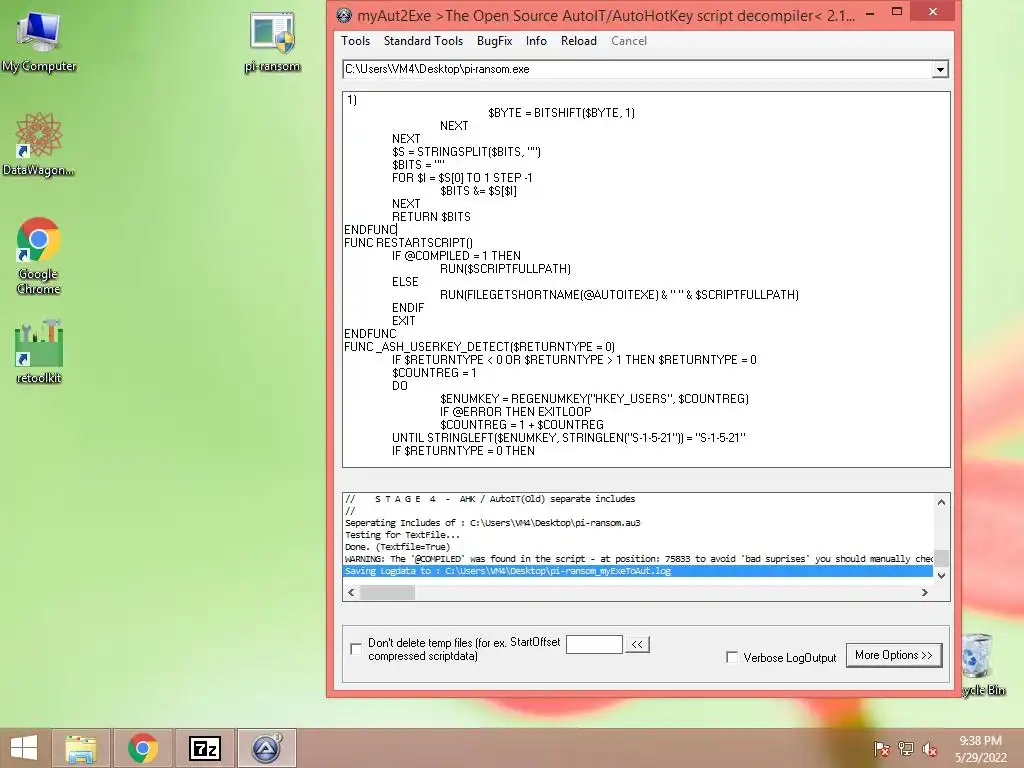Click 'Testing for TextFile...' log line
This screenshot has width=1024, height=768.
(402, 535)
